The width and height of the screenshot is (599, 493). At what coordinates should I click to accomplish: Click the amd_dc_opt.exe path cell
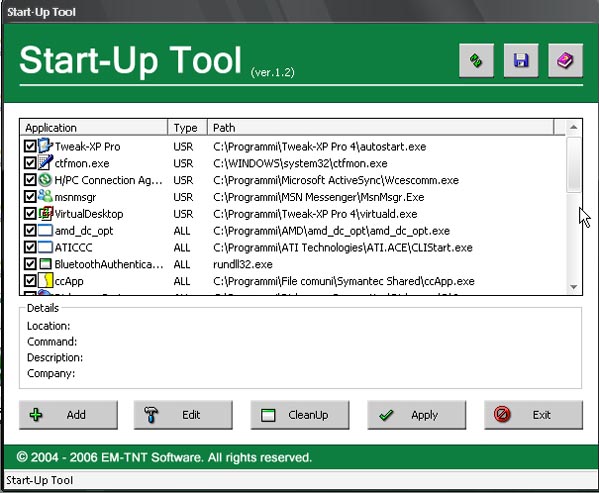click(332, 231)
